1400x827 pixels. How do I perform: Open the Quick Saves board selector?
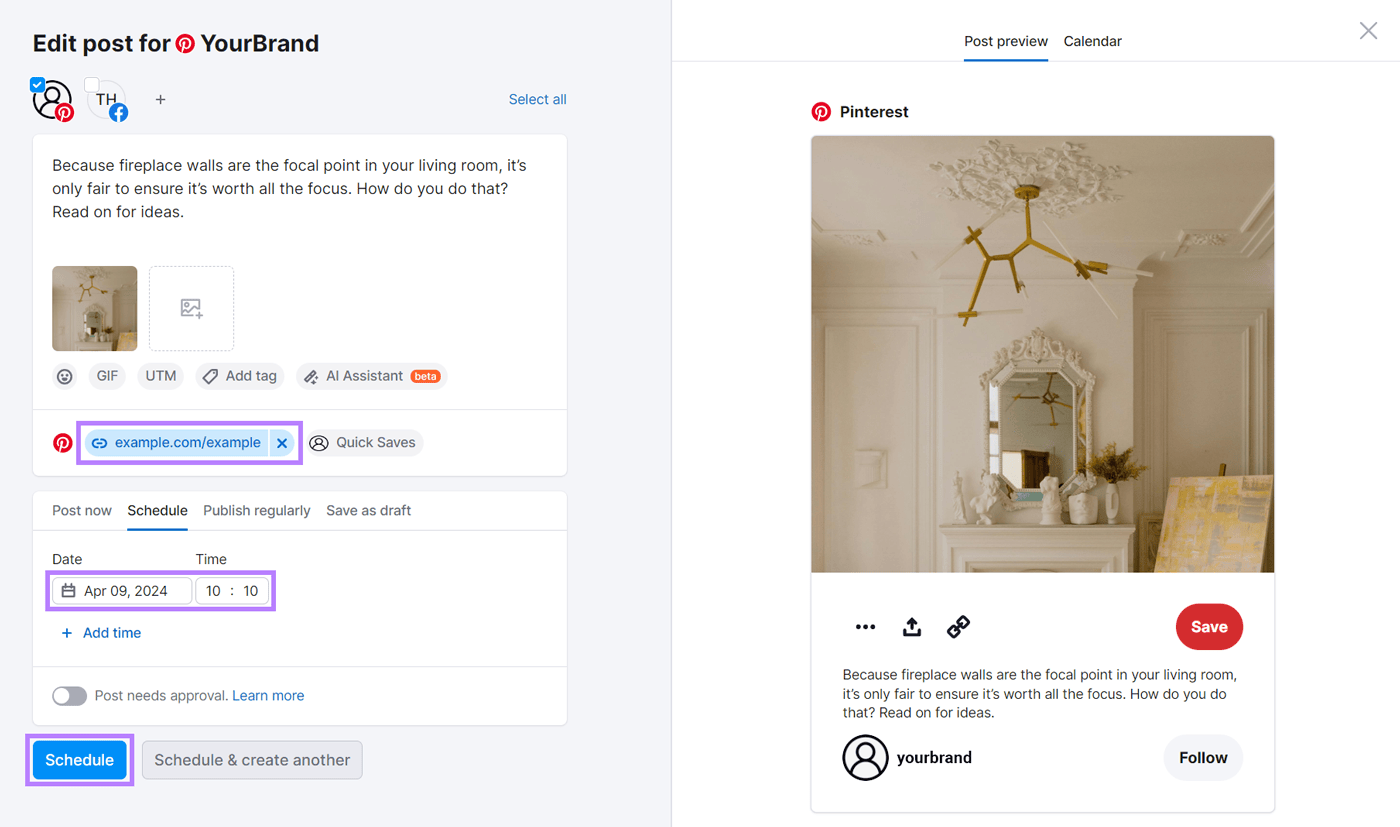coord(364,442)
